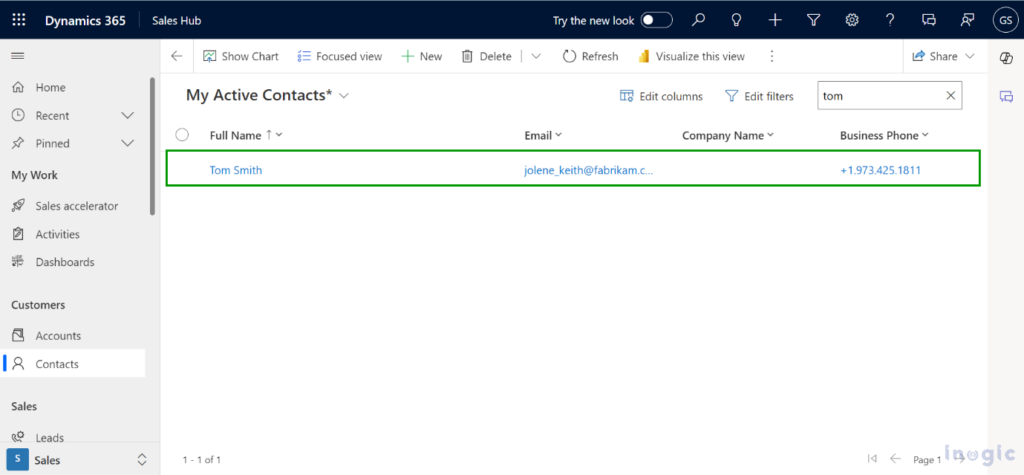Viewport: 1024px width, 475px height.
Task: Open the lightbulb assistant icon
Action: point(736,20)
